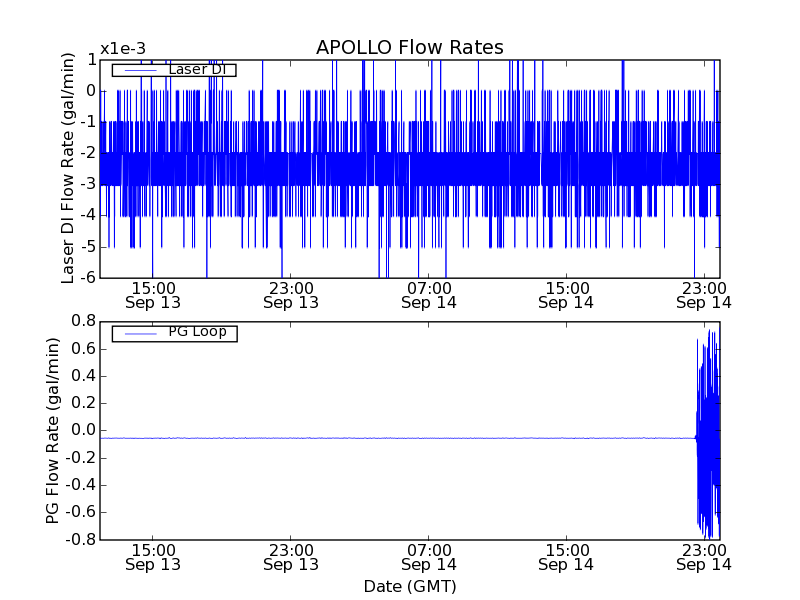The width and height of the screenshot is (800, 600).
Task: Click the -6 tick on Laser DI y-axis
Action: tap(87, 277)
